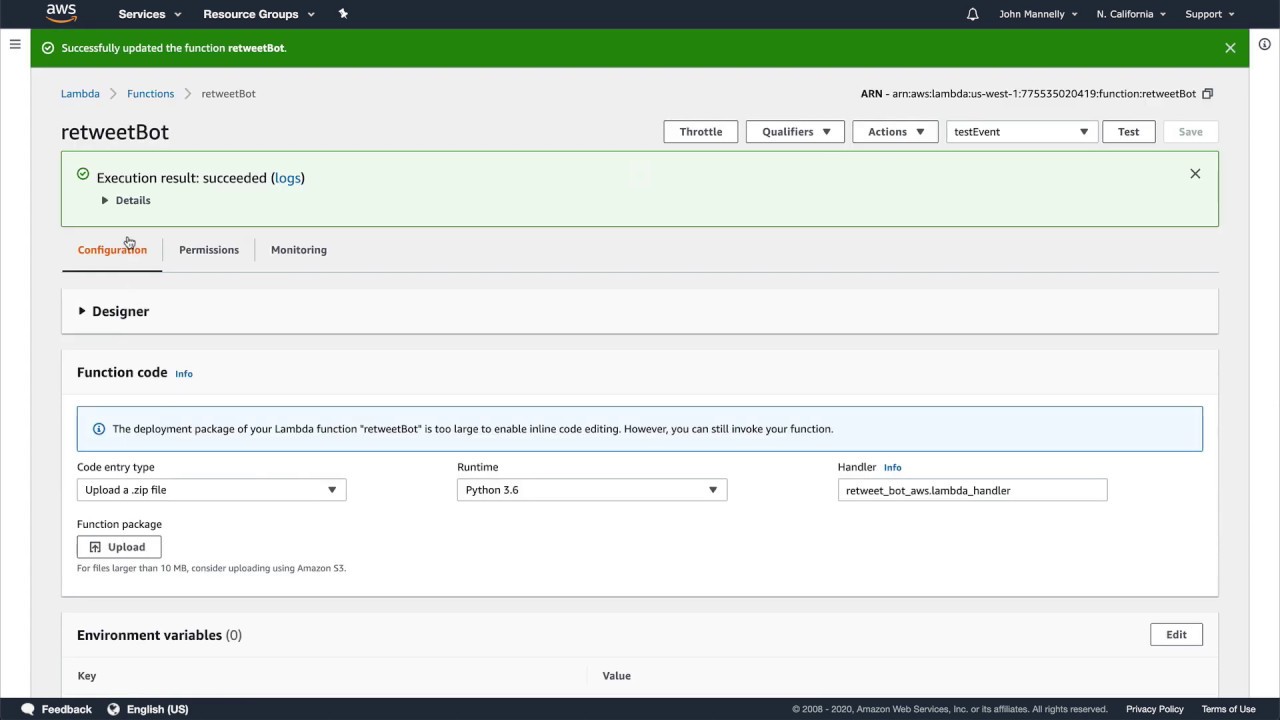Dismiss the green success banner
This screenshot has width=1280, height=720.
point(1230,48)
